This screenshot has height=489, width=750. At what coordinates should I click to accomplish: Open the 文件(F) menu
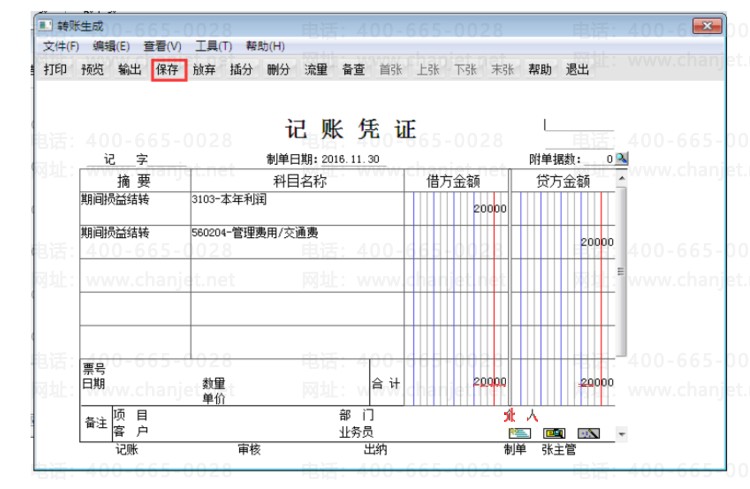tap(60, 46)
